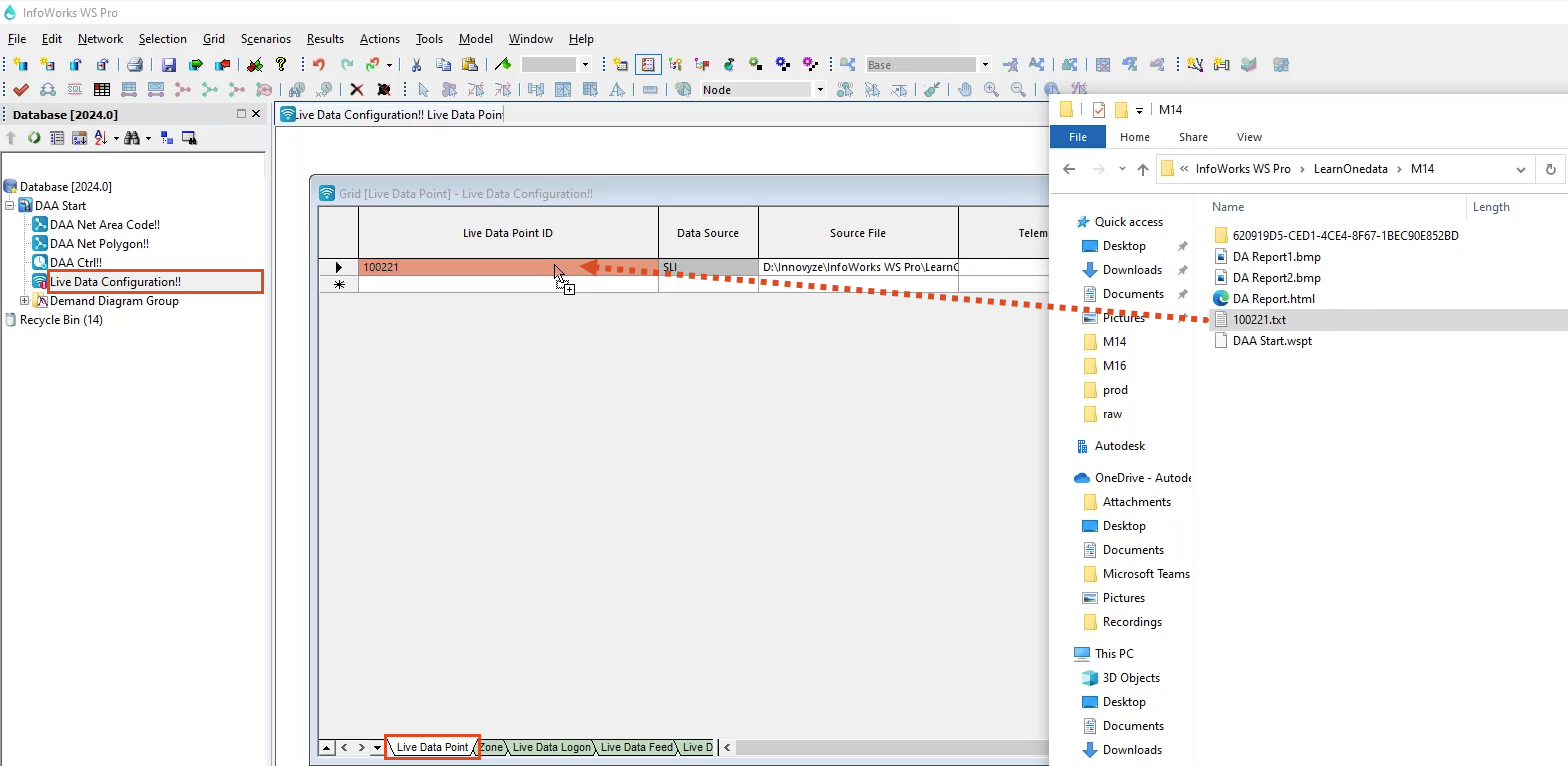The height and width of the screenshot is (766, 1568).
Task: Switch to the Live Data Point tab
Action: click(x=432, y=747)
